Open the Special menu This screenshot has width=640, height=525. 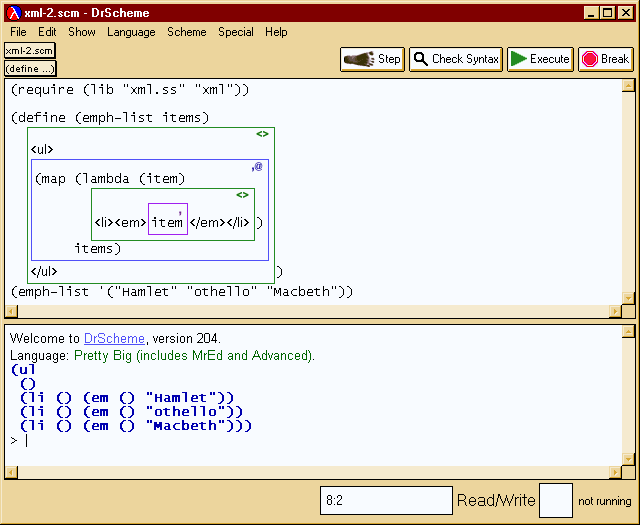point(236,32)
